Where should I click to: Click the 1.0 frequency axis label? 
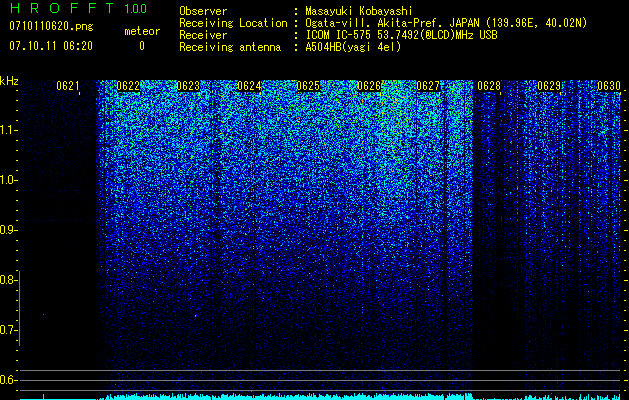[x=8, y=180]
